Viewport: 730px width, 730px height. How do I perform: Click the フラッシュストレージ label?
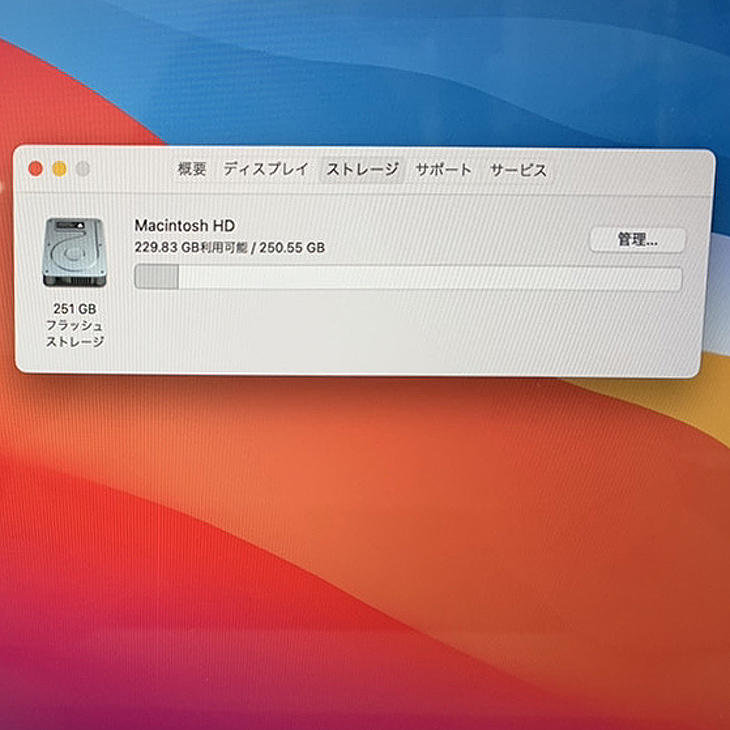[74, 333]
